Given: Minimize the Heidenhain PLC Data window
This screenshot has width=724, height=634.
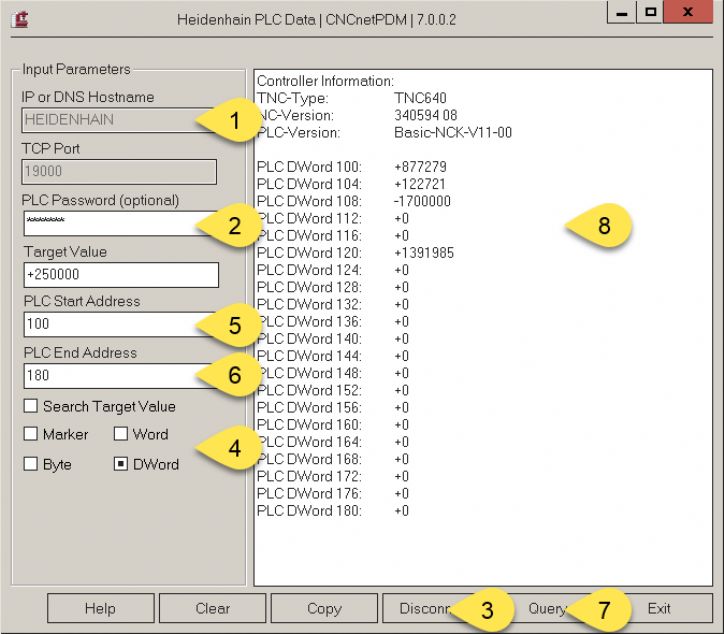Looking at the screenshot, I should [x=623, y=17].
